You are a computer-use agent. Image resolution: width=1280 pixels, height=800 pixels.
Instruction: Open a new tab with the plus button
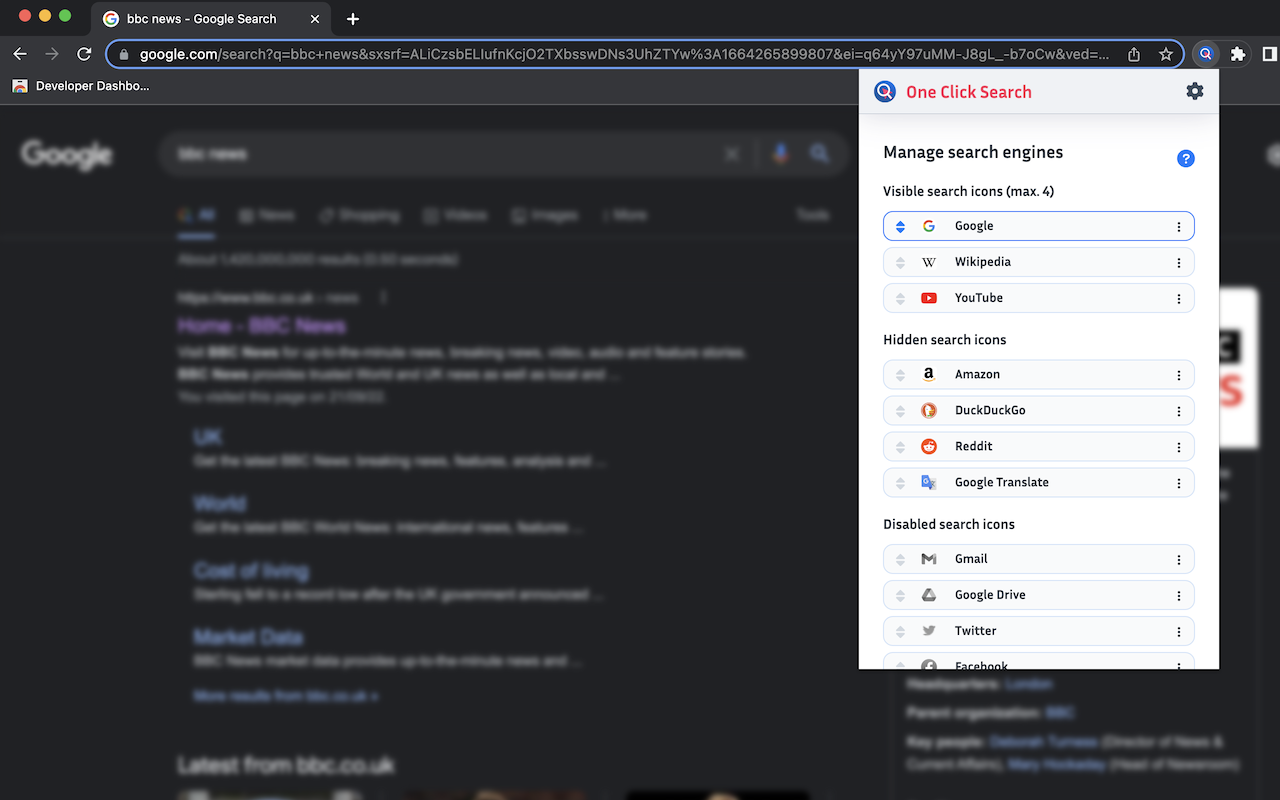point(352,19)
